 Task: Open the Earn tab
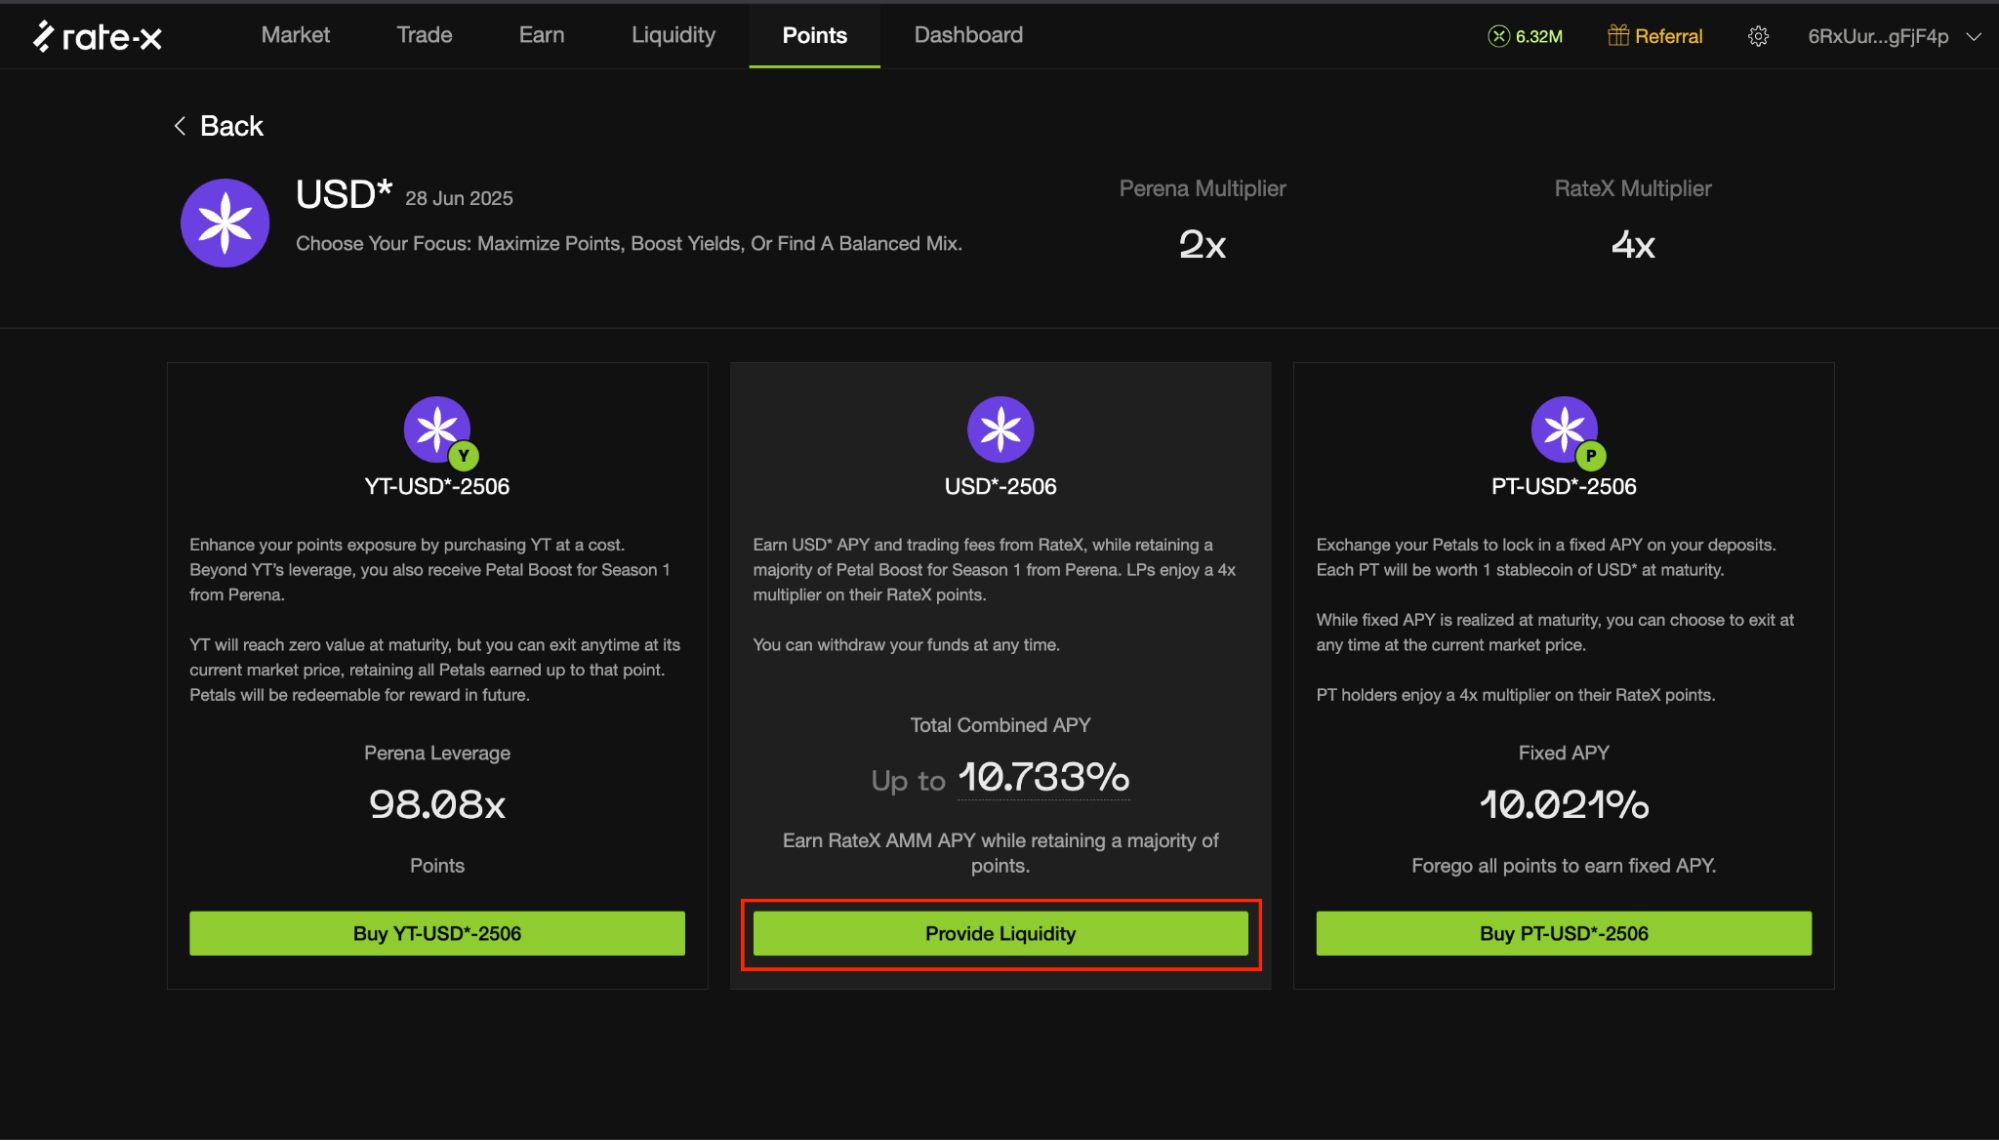541,35
